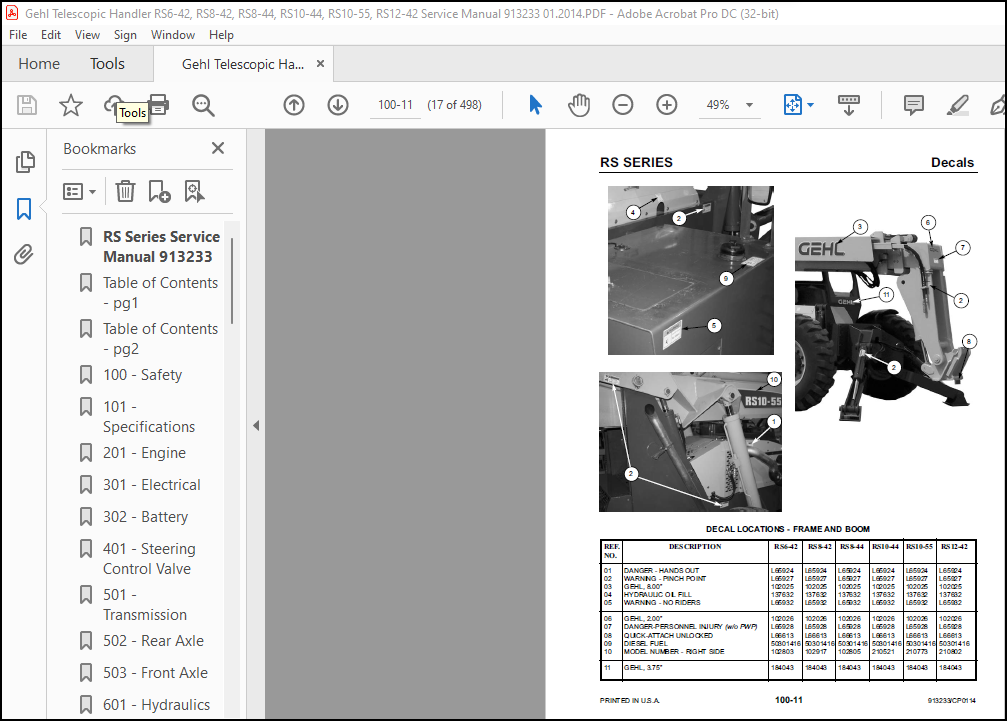Click the GEHL boom decal photo
1007x721 pixels.
coord(886,318)
